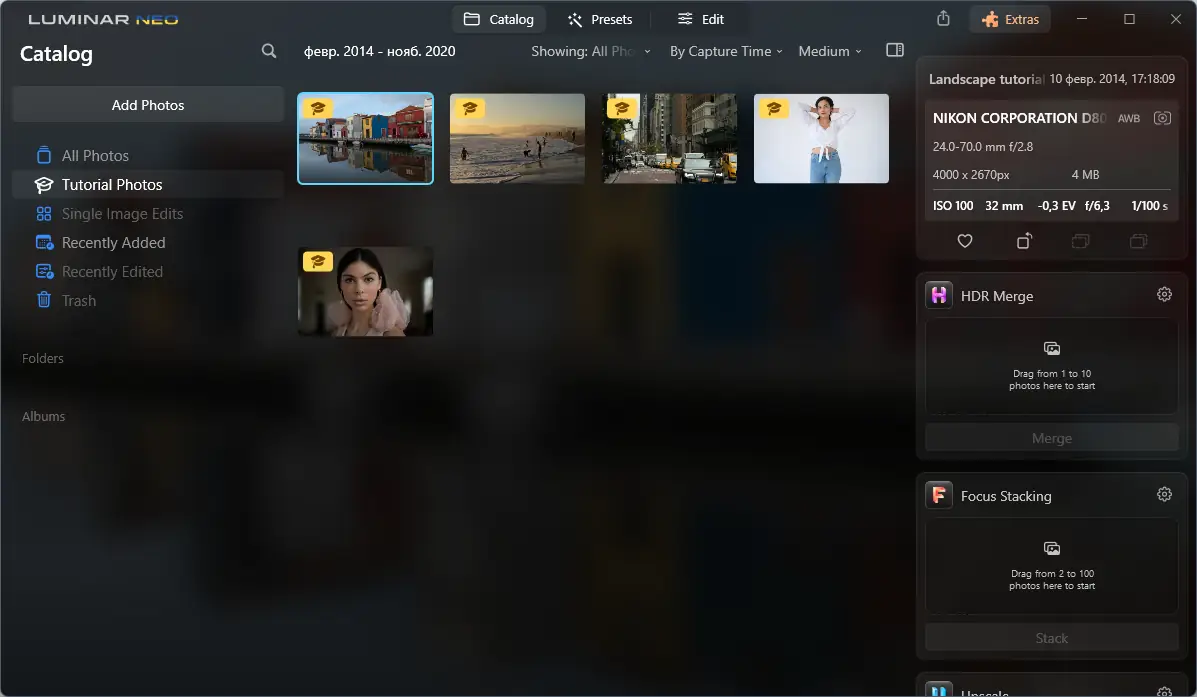Select the colorful houses landscape thumbnail
The image size is (1197, 697).
[365, 138]
